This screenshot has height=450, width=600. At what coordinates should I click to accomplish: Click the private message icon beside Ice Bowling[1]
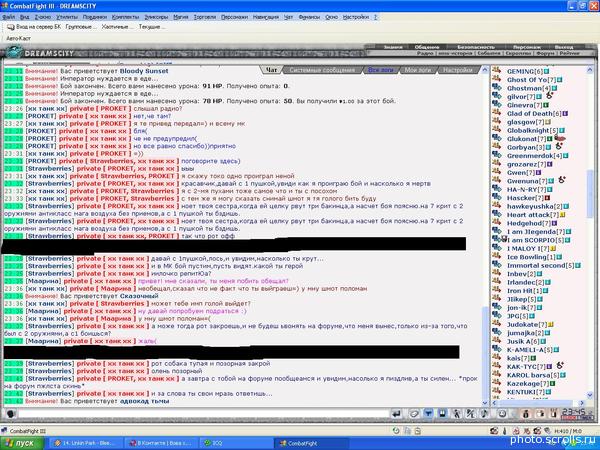click(497, 256)
